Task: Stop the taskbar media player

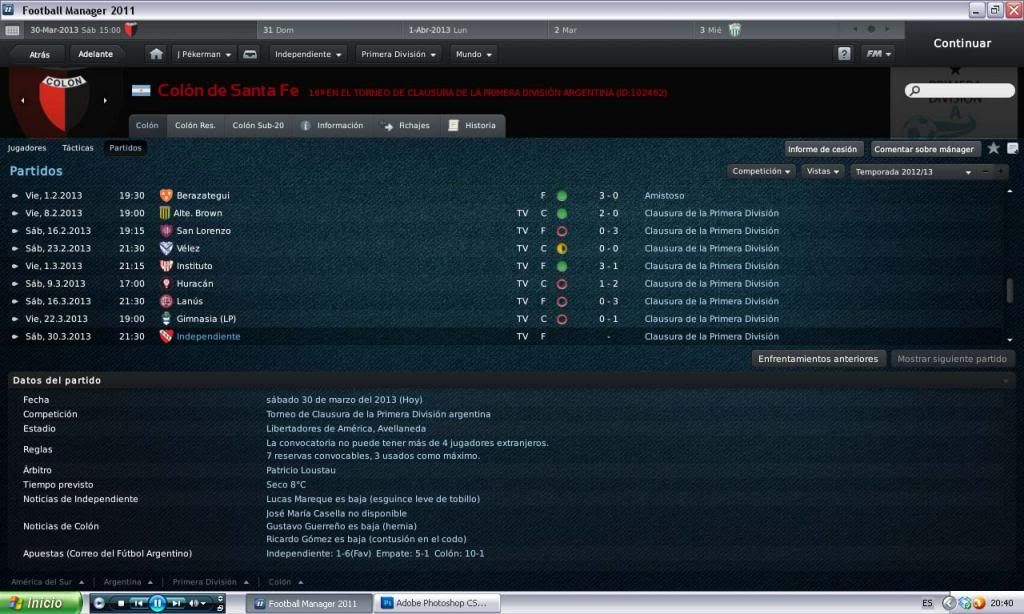Action: [x=121, y=603]
